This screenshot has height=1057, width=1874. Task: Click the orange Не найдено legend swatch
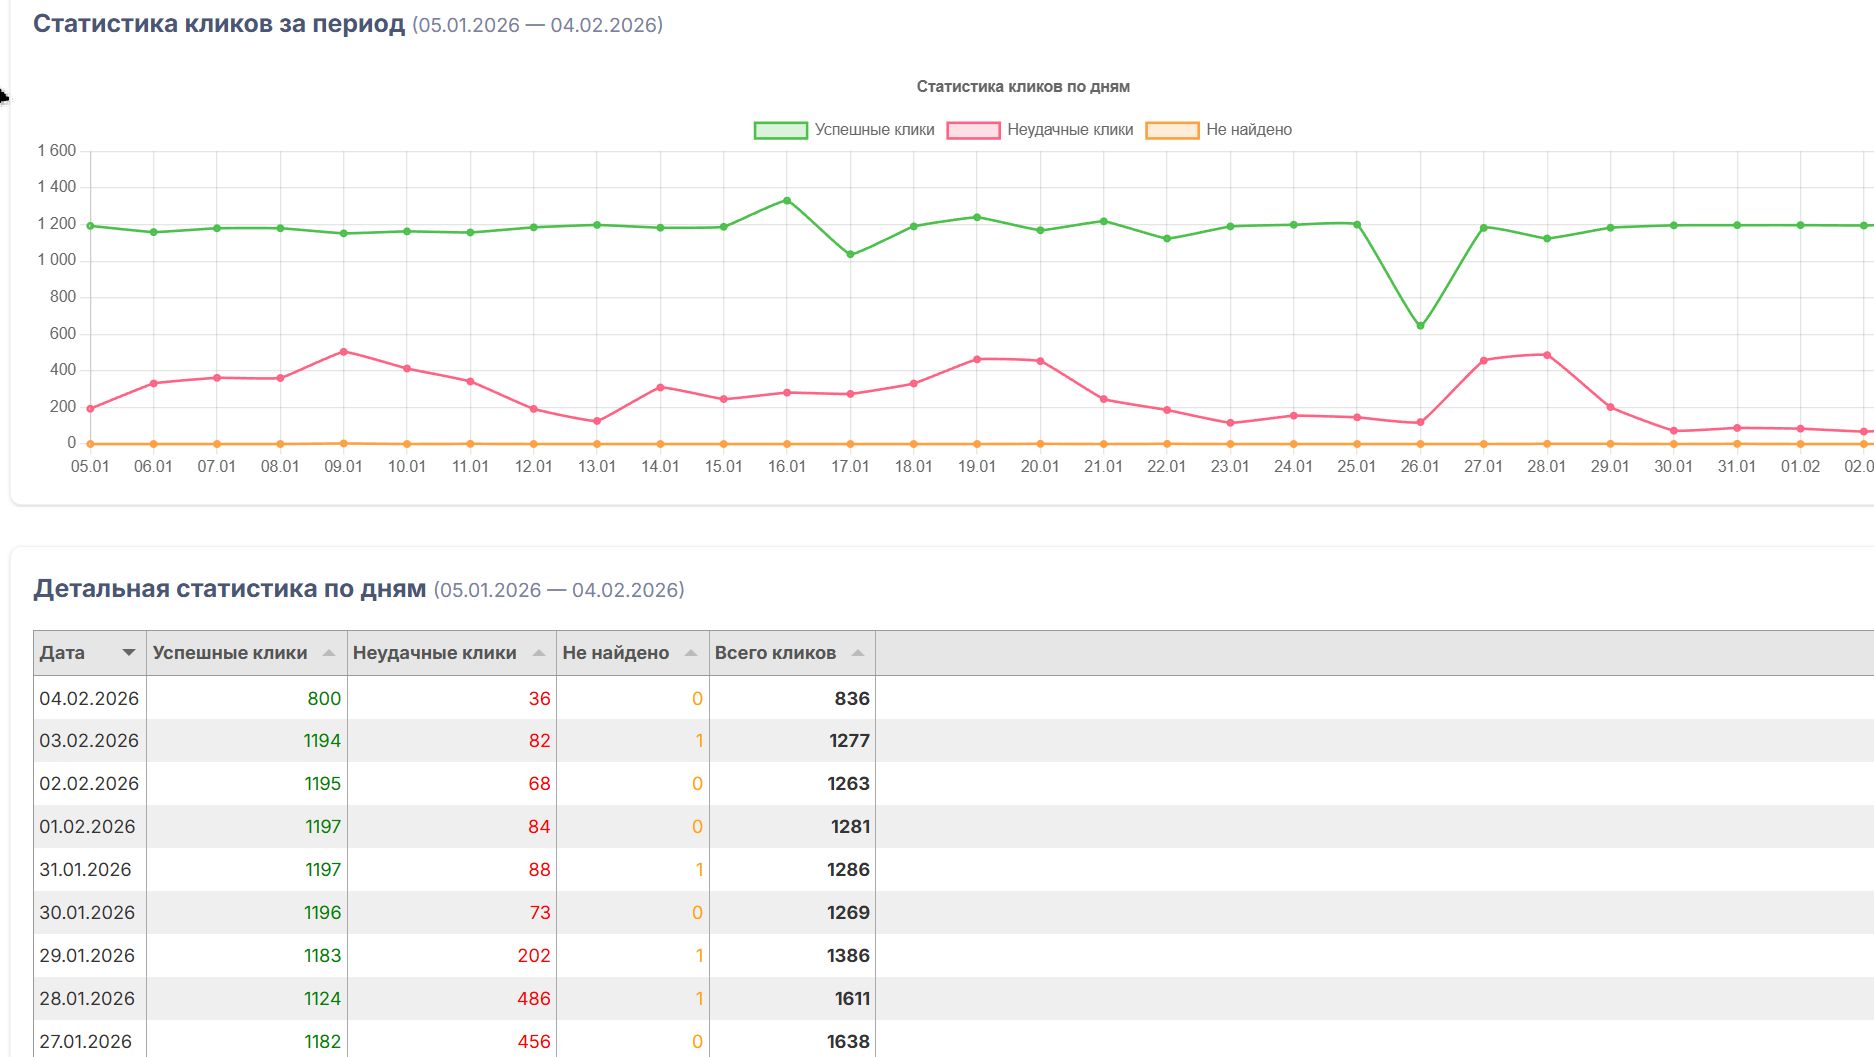click(1172, 130)
